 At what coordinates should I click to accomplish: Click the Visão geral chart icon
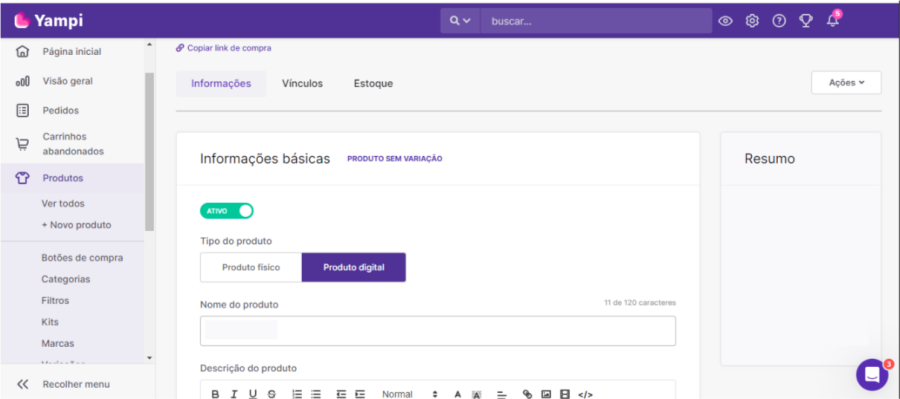coord(22,82)
